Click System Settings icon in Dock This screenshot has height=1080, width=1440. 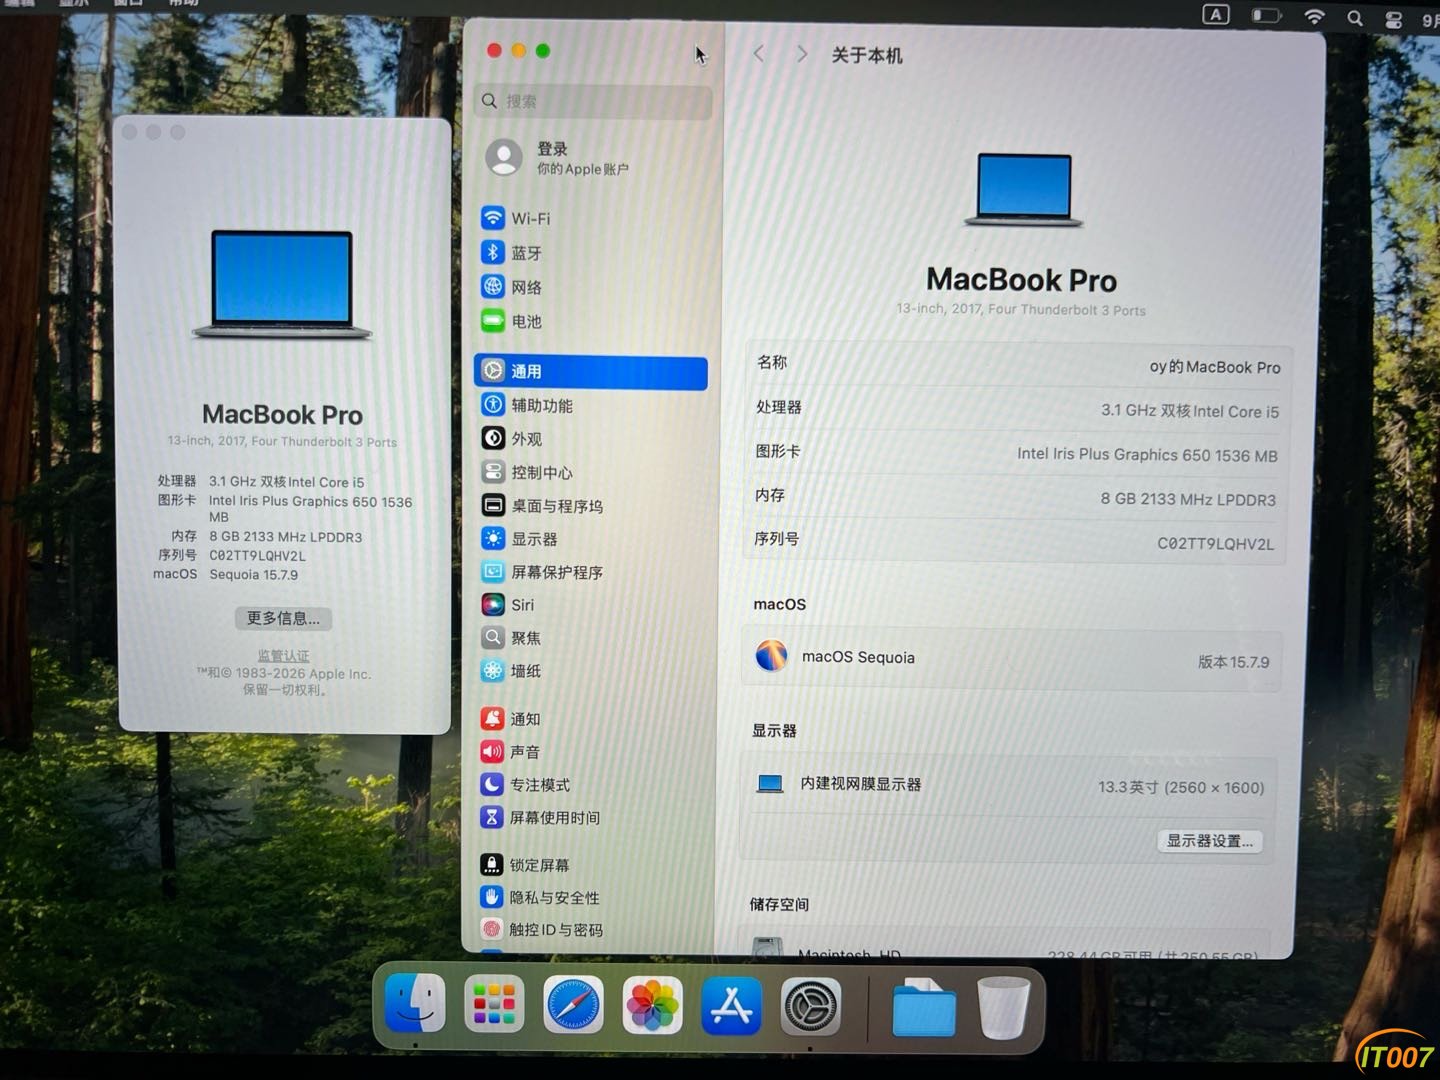(810, 1007)
